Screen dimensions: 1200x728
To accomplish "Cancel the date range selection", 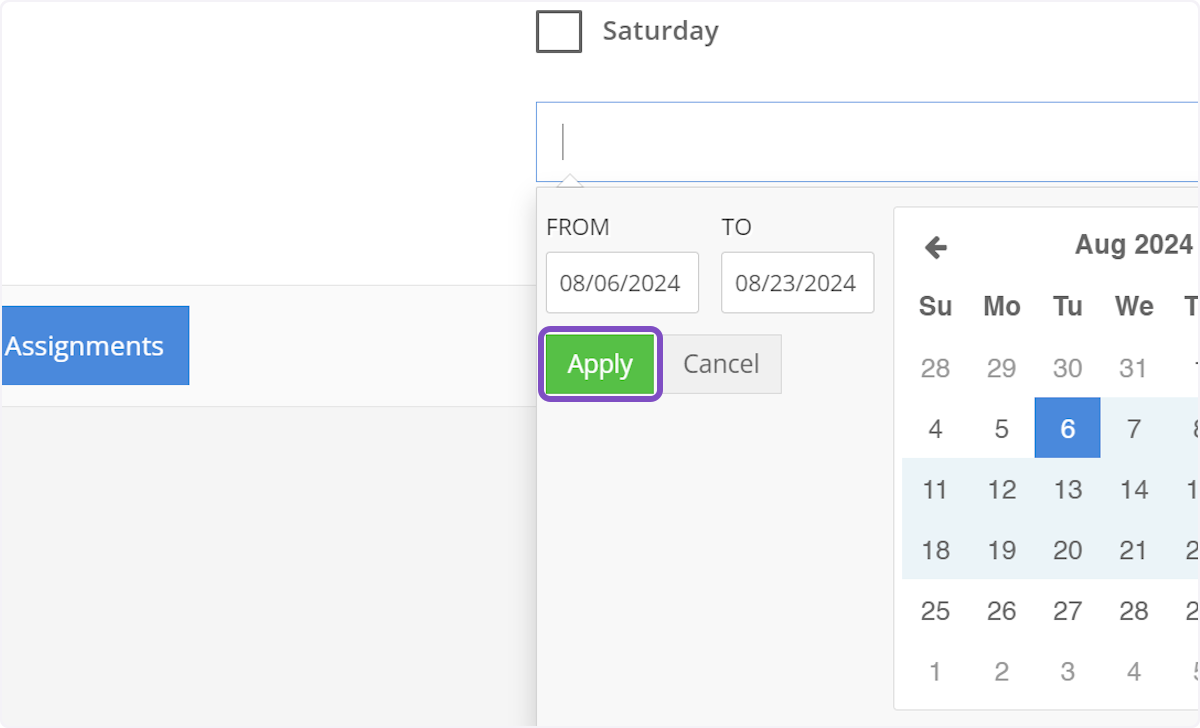I will [x=721, y=364].
